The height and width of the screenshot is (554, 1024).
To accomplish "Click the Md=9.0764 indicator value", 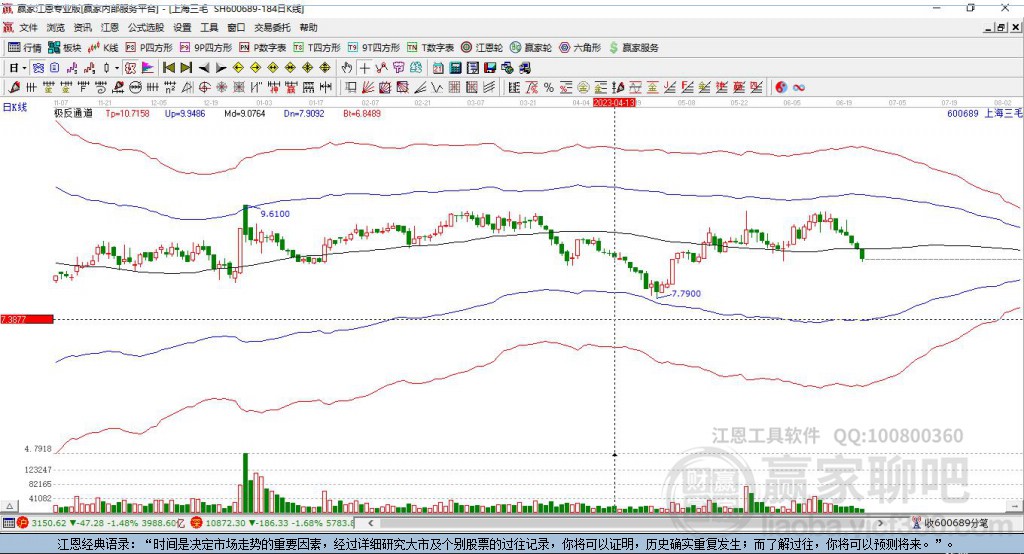I will pos(245,113).
